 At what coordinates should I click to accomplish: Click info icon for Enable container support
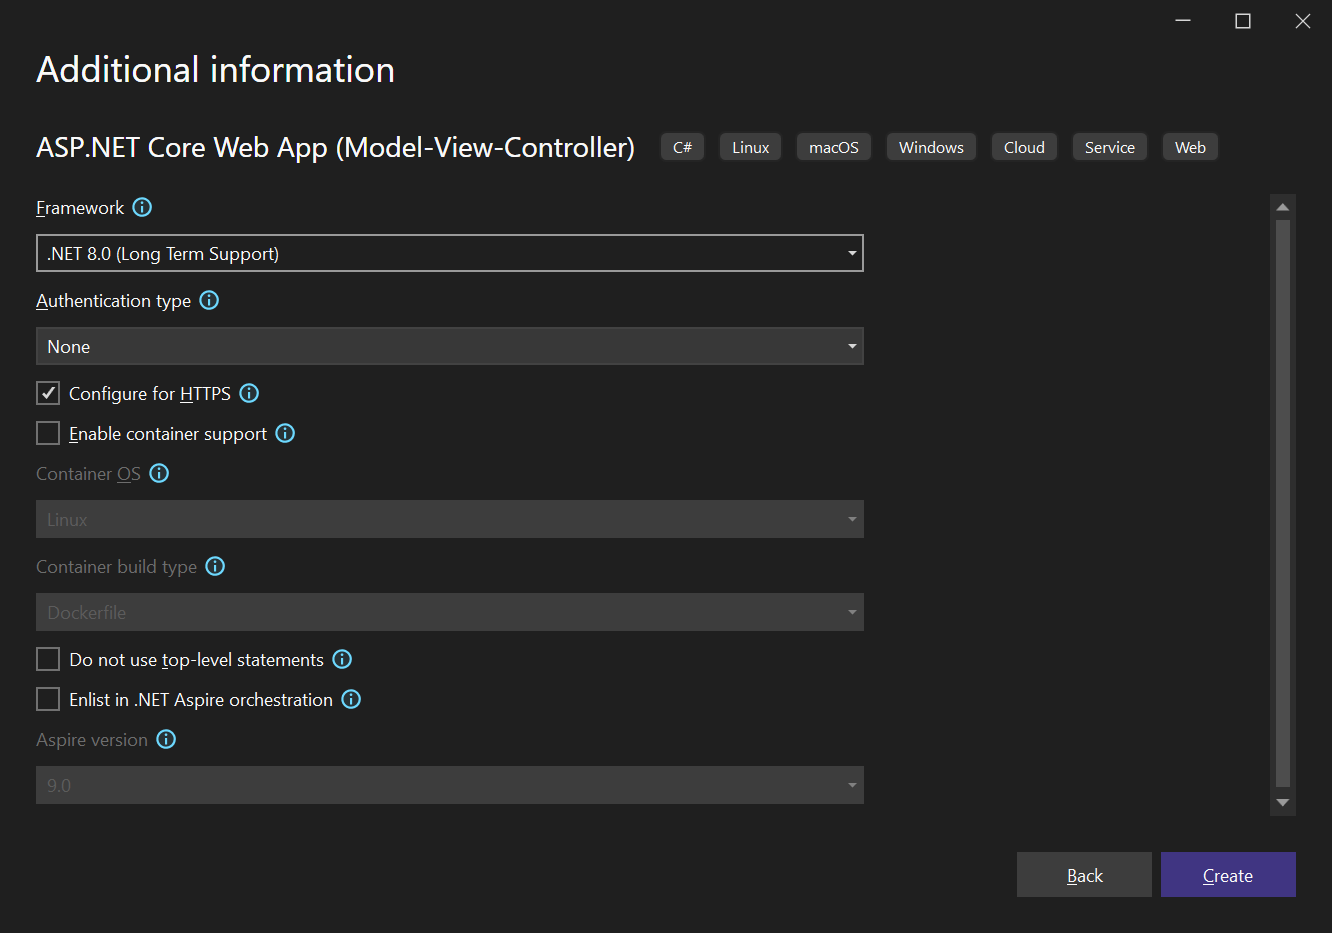tap(285, 433)
